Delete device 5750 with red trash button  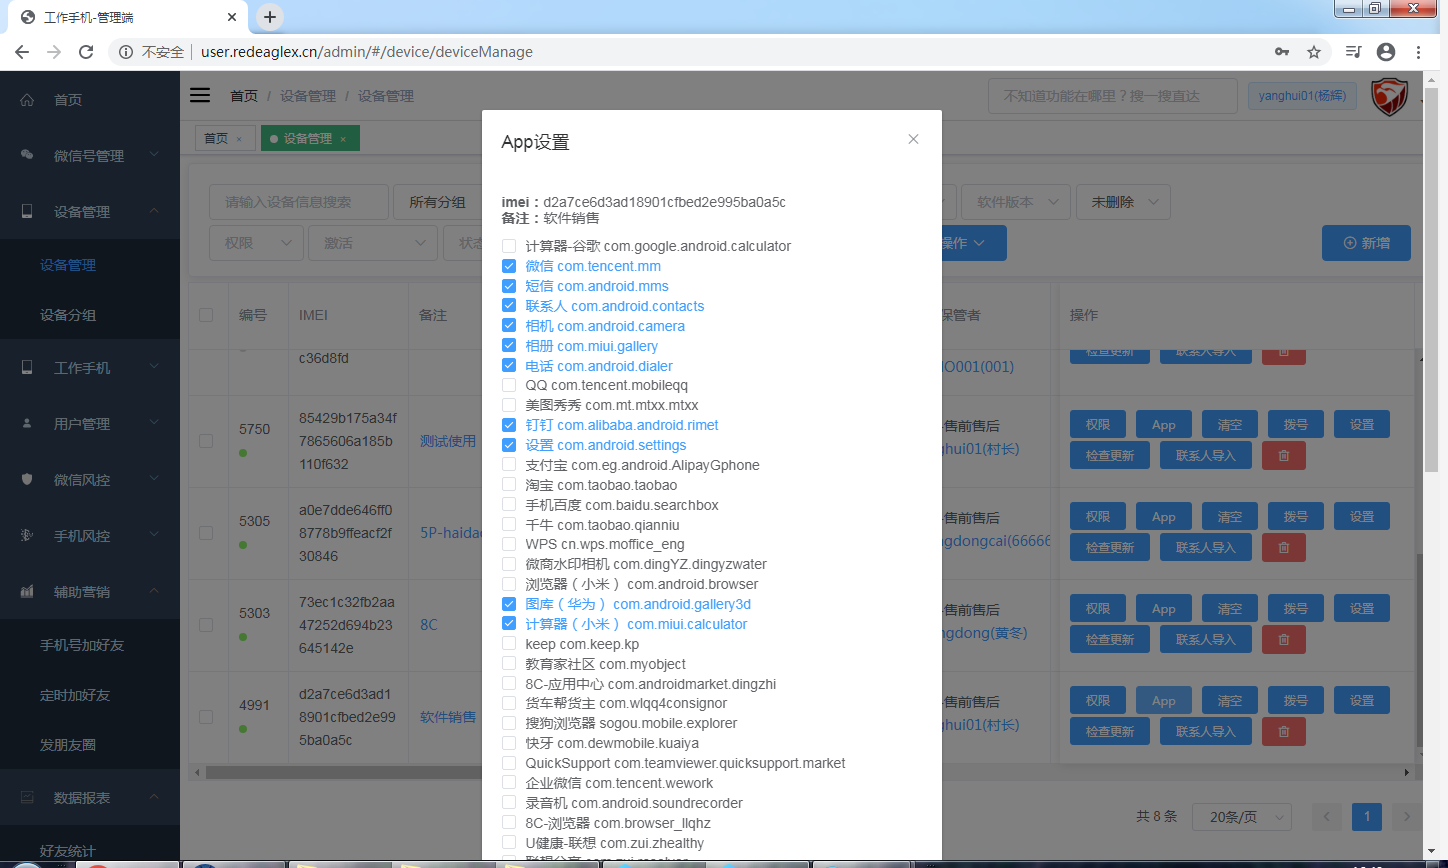coord(1284,455)
